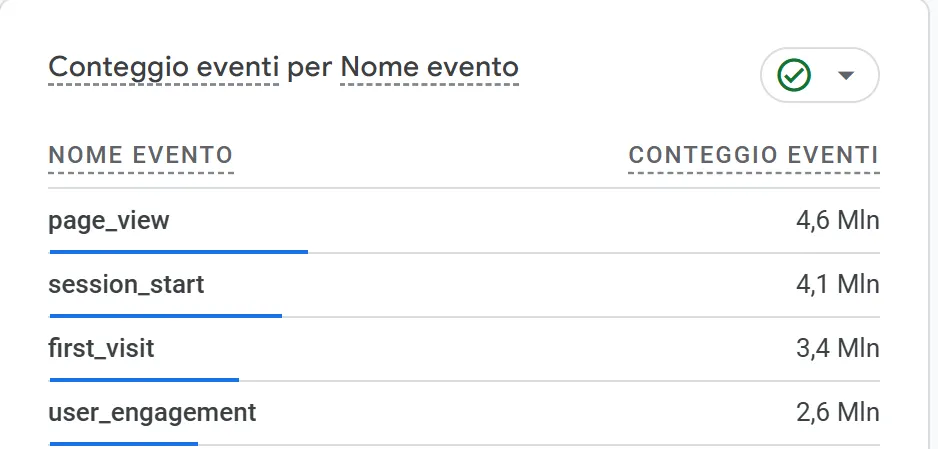Click the green checkmark data quality icon
938x449 pixels.
click(x=794, y=75)
